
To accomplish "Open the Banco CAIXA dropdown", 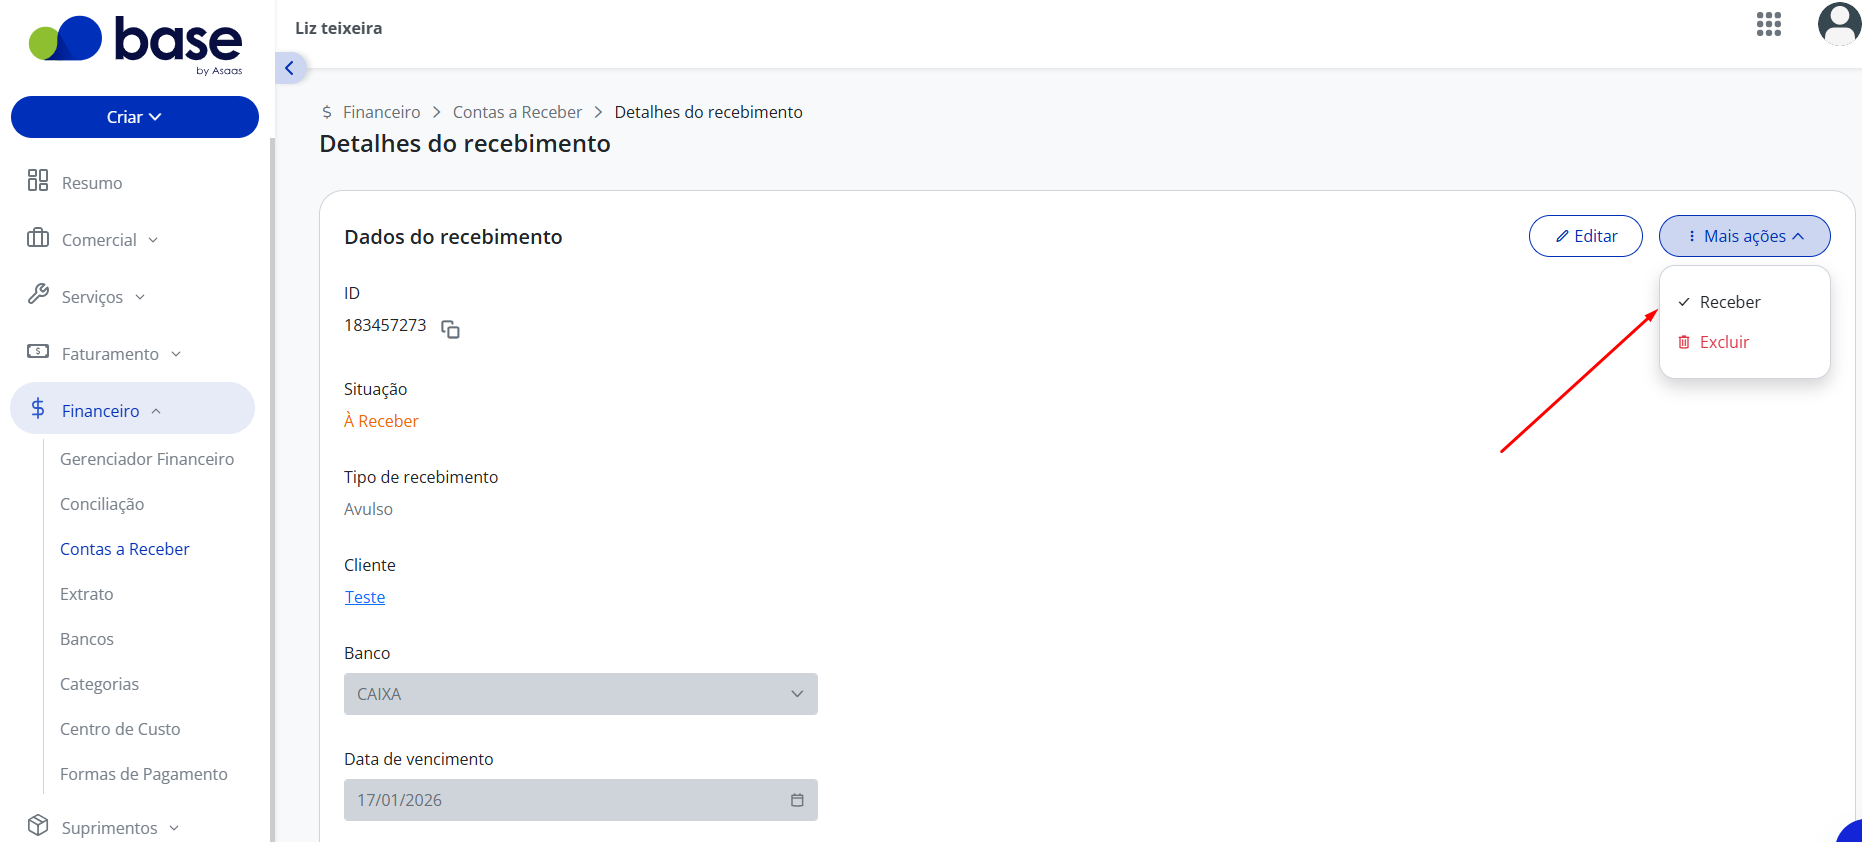I will (x=581, y=694).
